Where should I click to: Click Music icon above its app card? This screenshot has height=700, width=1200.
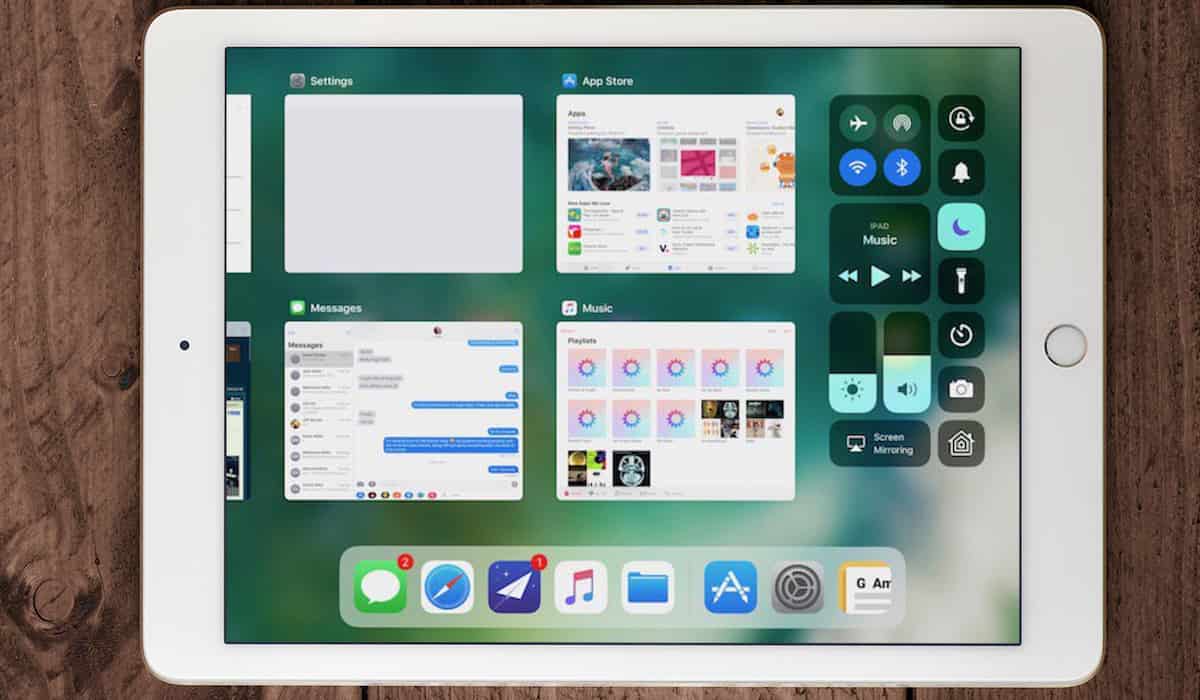pos(570,308)
